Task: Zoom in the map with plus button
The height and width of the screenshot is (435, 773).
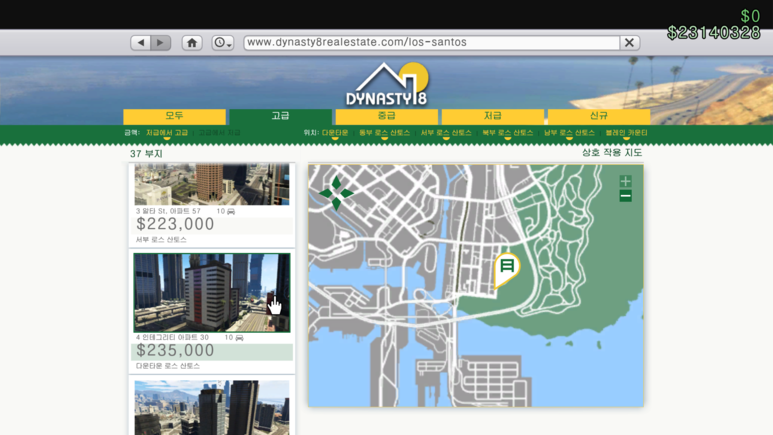Action: click(626, 181)
